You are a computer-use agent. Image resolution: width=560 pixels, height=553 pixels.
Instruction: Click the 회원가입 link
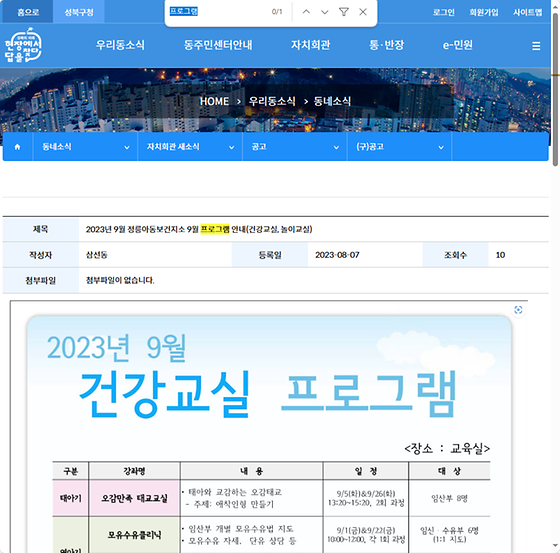pyautogui.click(x=484, y=13)
